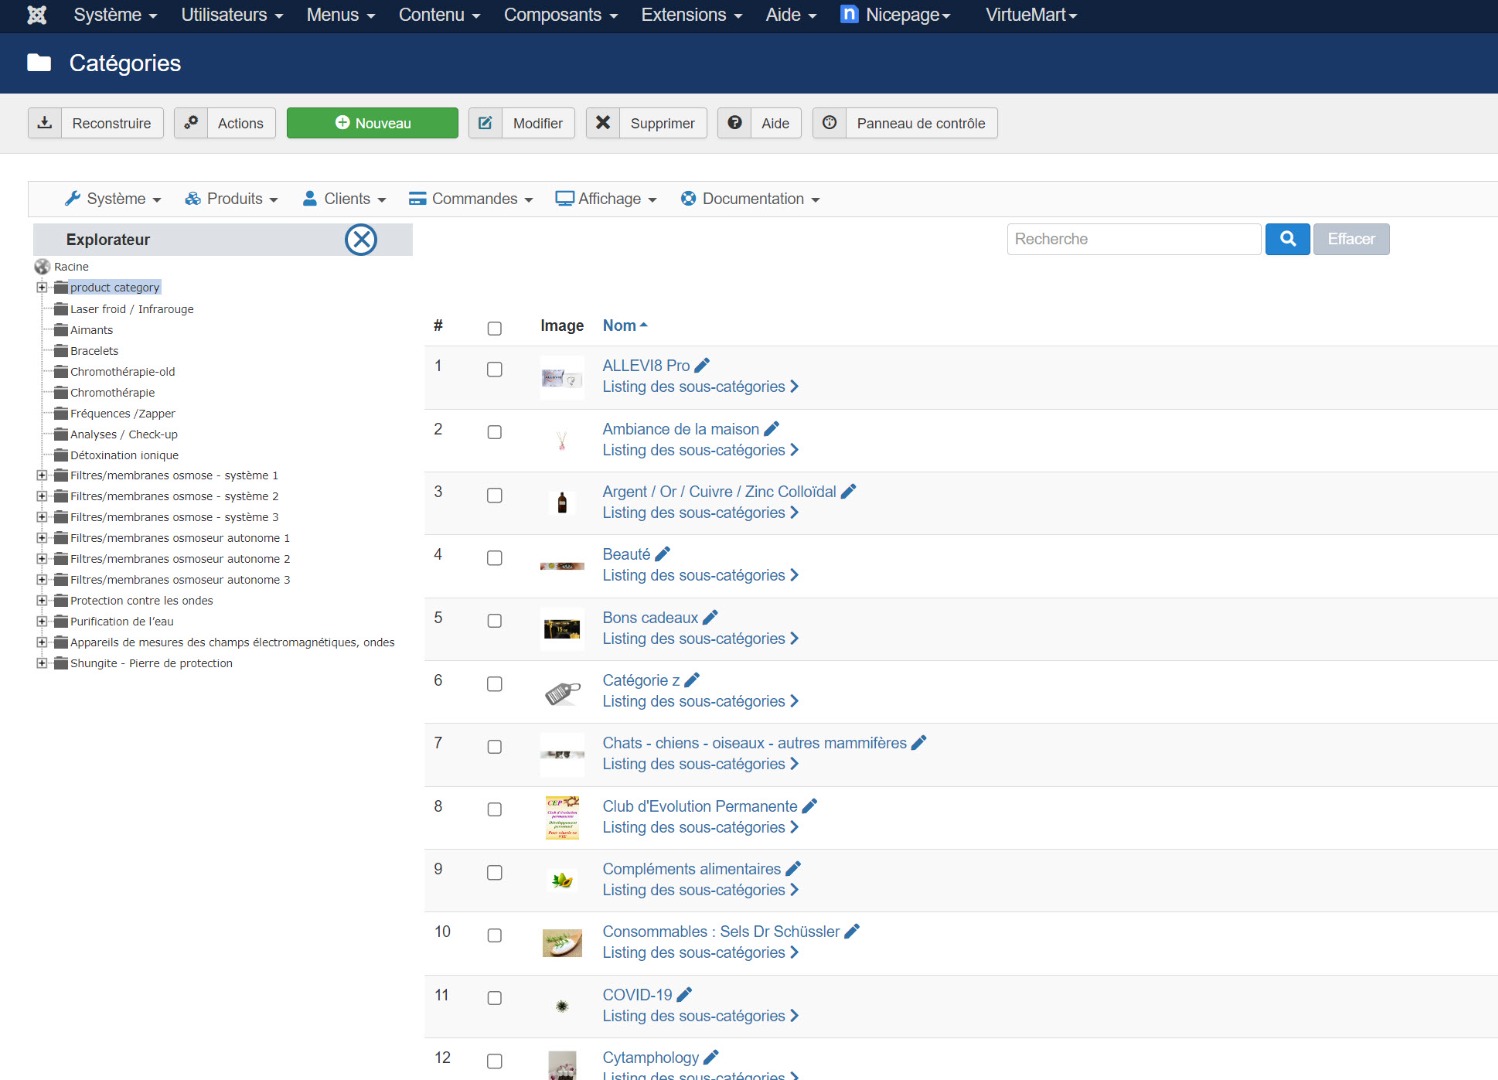Open the Utilisateurs top menu
Screen dimensions: 1498x1080
(232, 15)
